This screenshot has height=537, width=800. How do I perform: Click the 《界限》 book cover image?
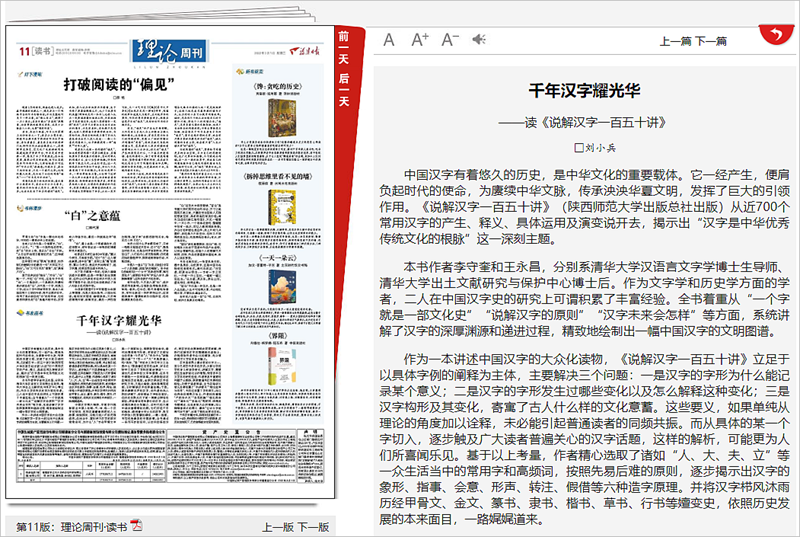pos(282,367)
